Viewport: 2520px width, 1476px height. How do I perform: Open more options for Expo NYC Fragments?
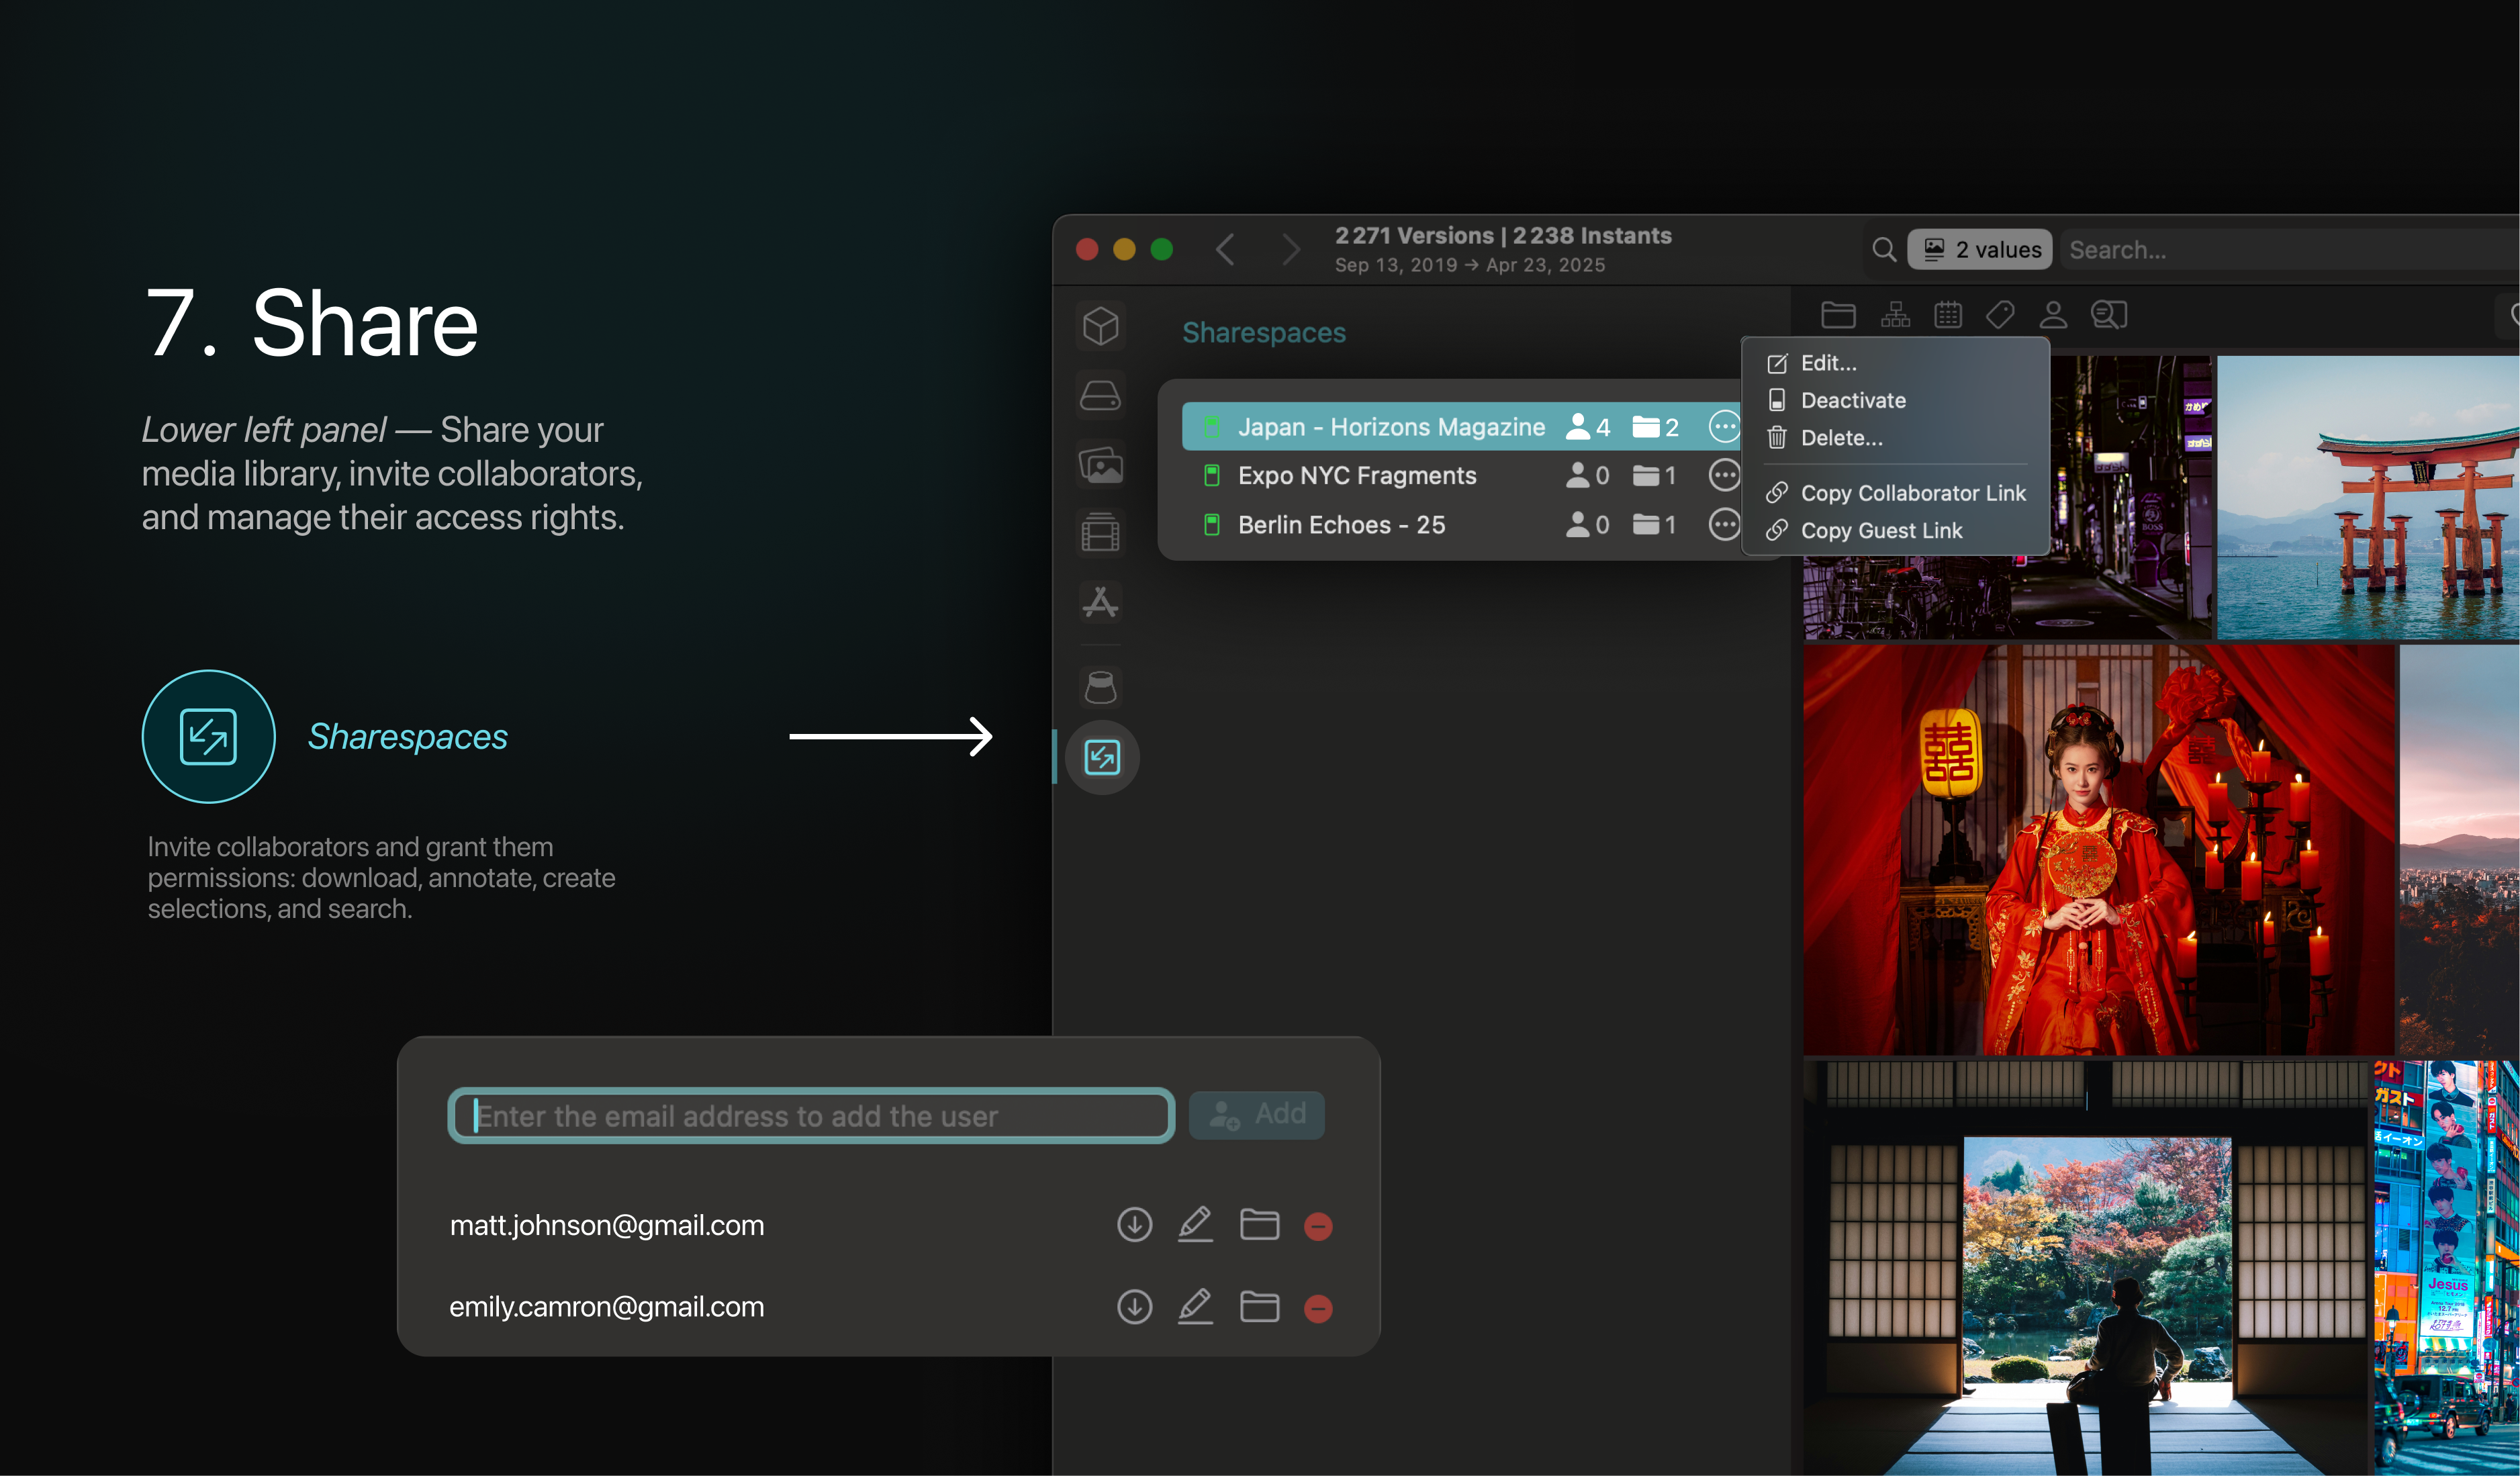(x=1724, y=475)
